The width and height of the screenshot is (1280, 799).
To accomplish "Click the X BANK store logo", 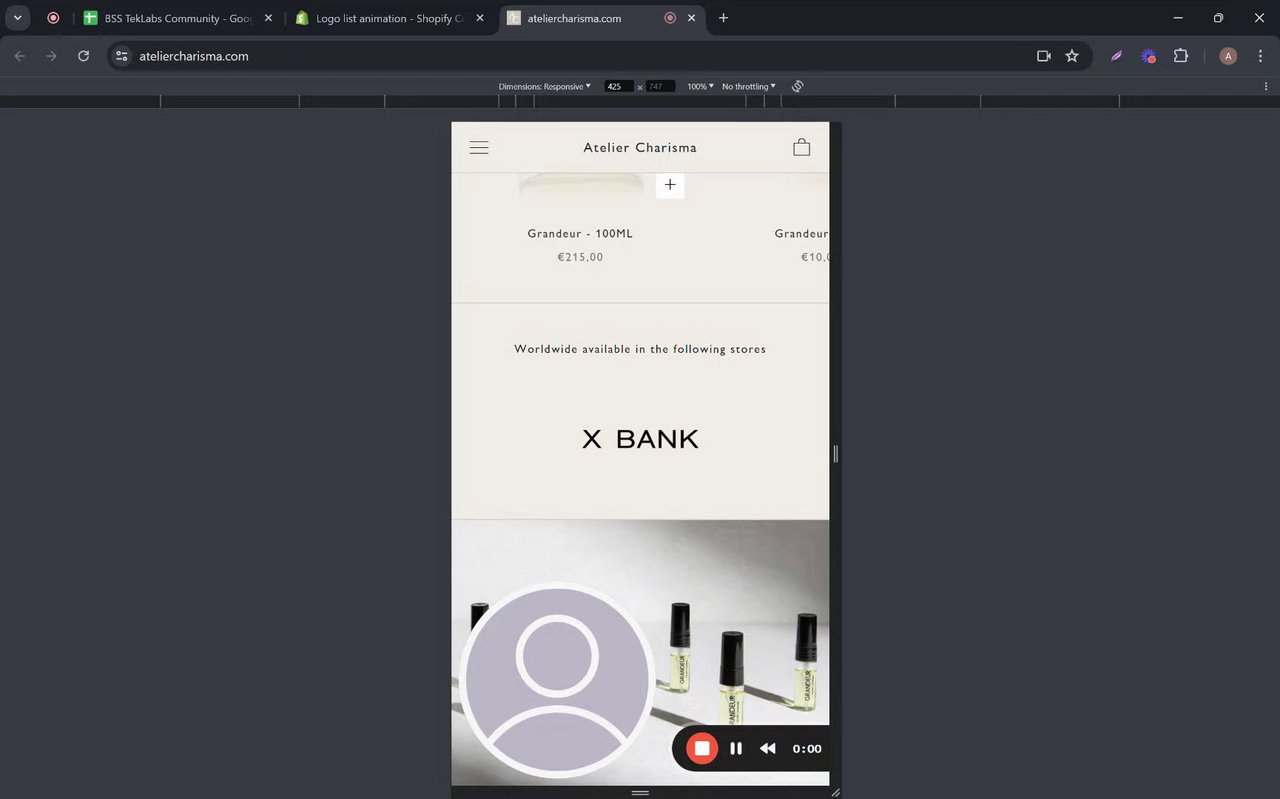I will click(640, 439).
